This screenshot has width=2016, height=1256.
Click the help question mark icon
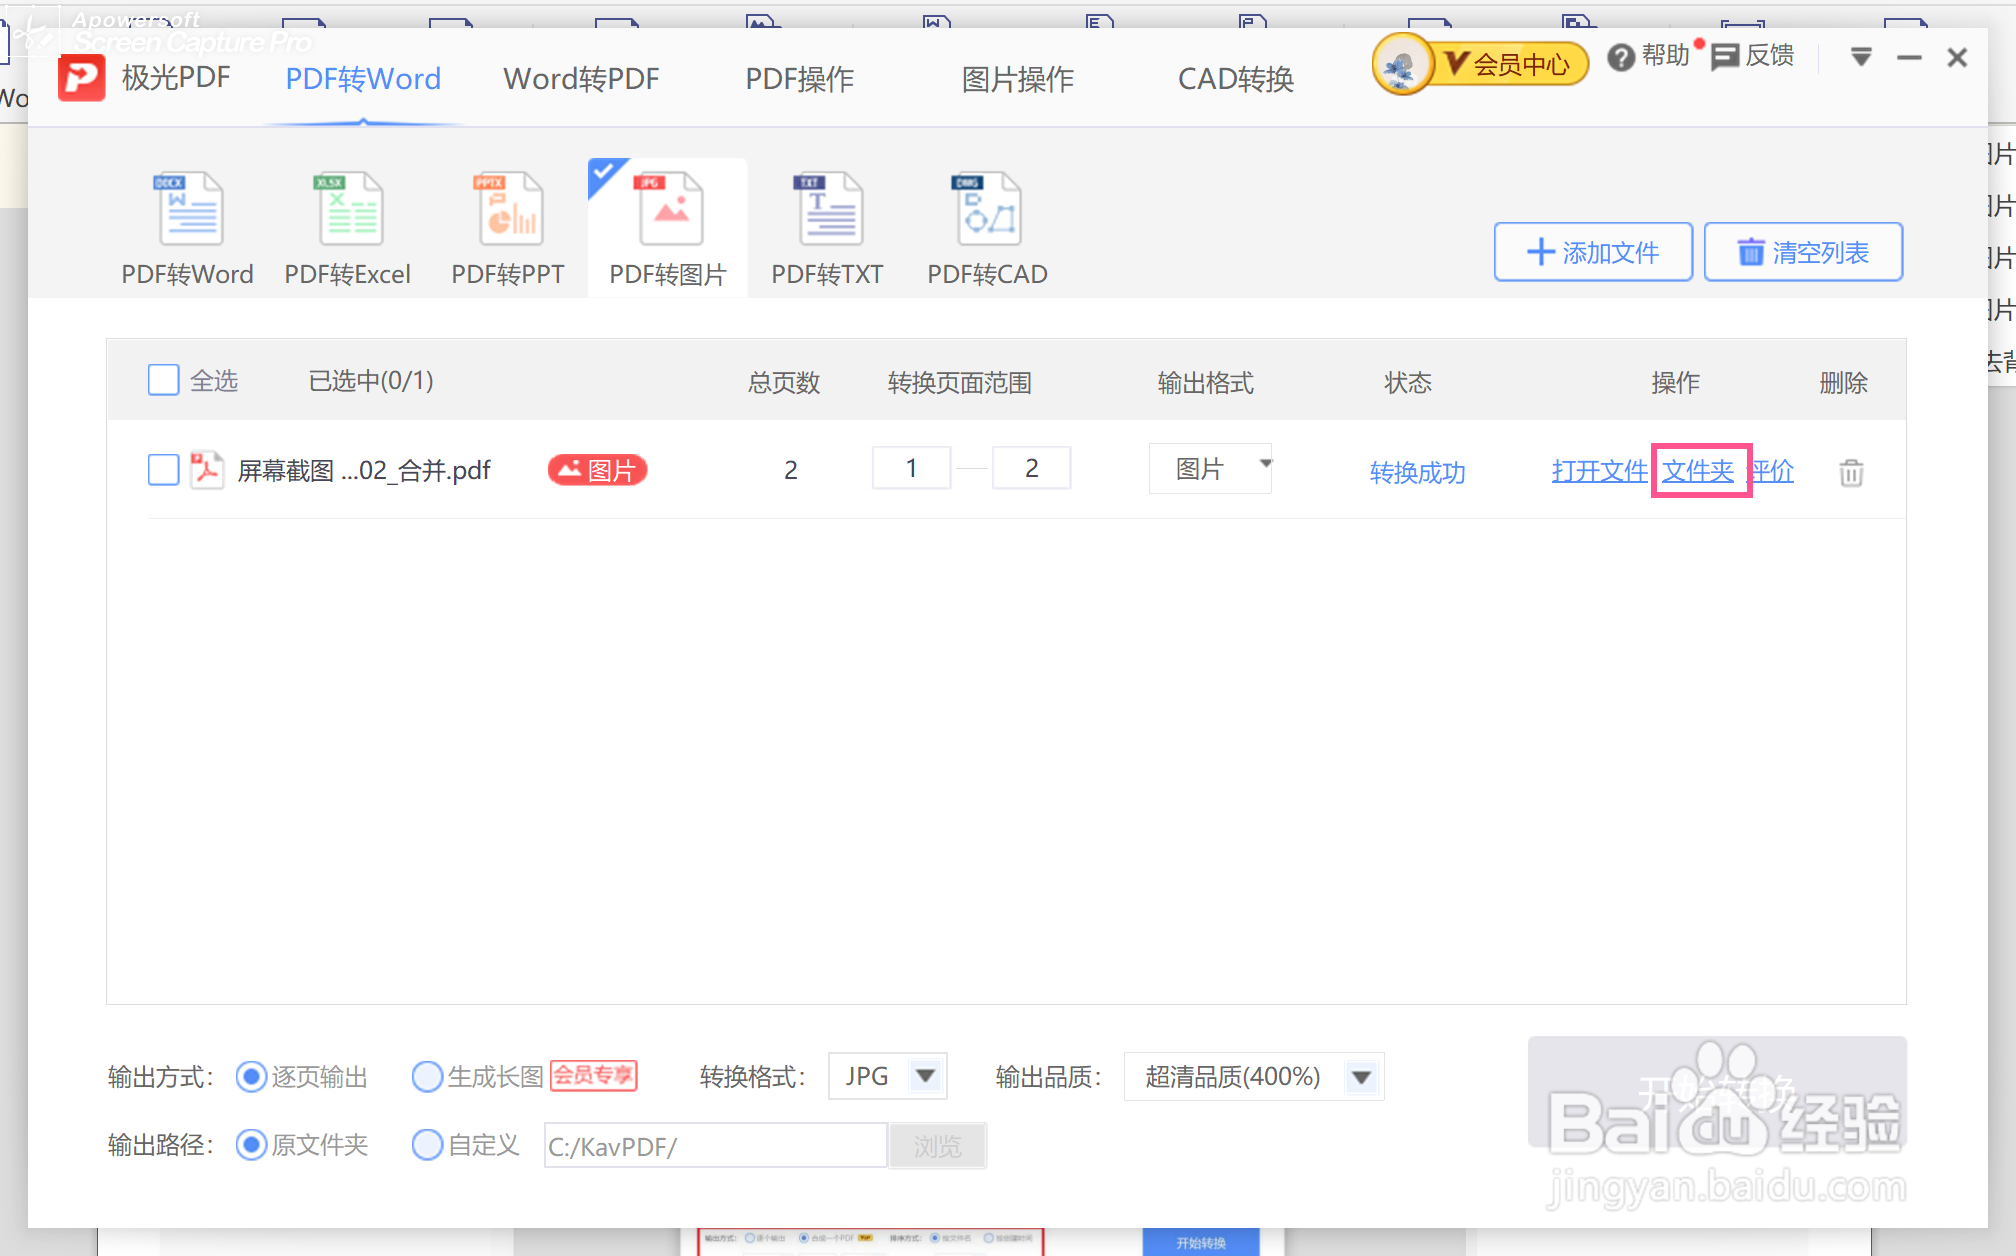(1620, 58)
